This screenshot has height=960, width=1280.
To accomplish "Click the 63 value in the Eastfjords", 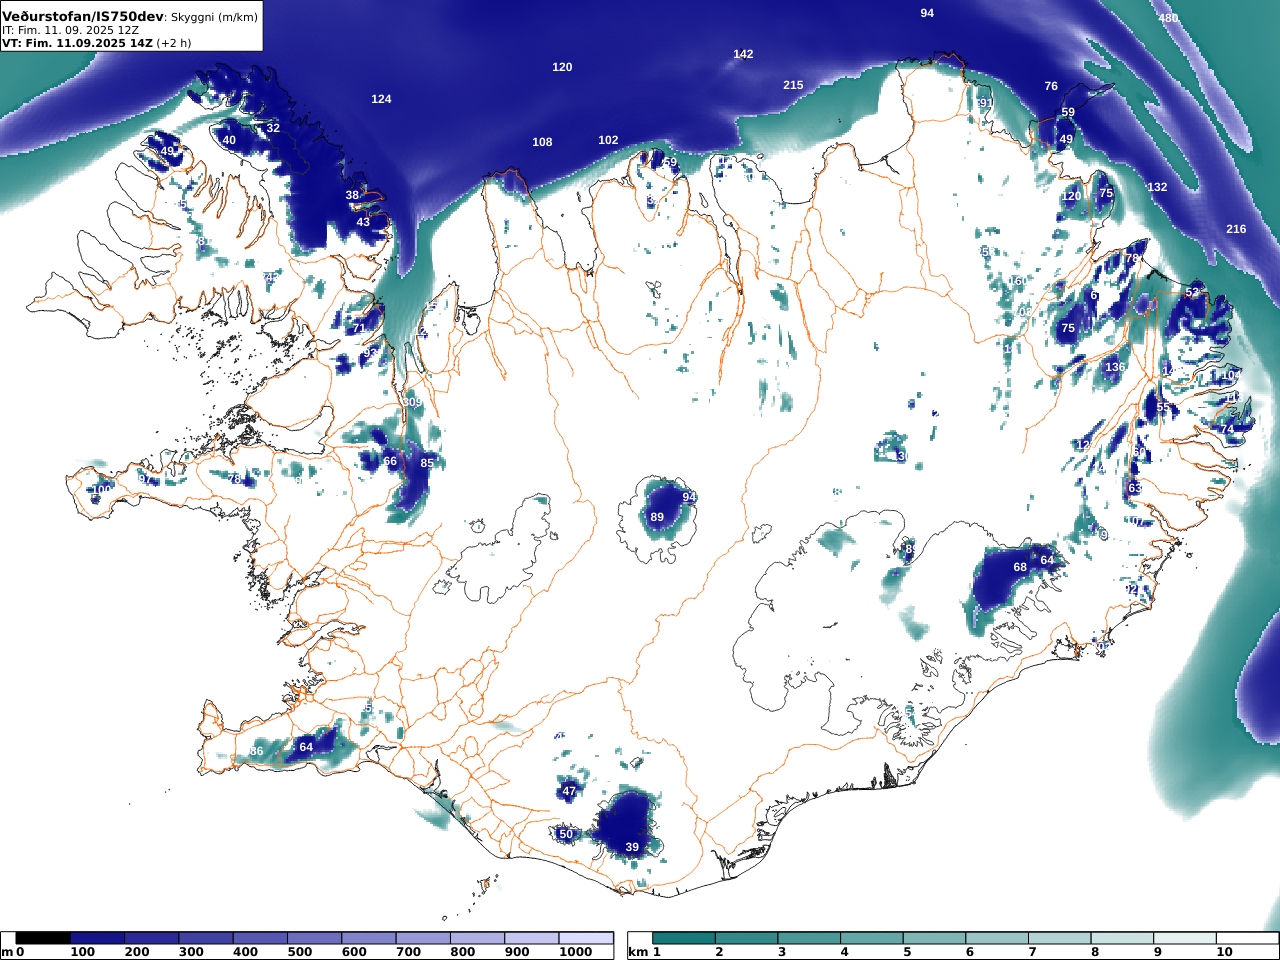I will (x=1134, y=488).
